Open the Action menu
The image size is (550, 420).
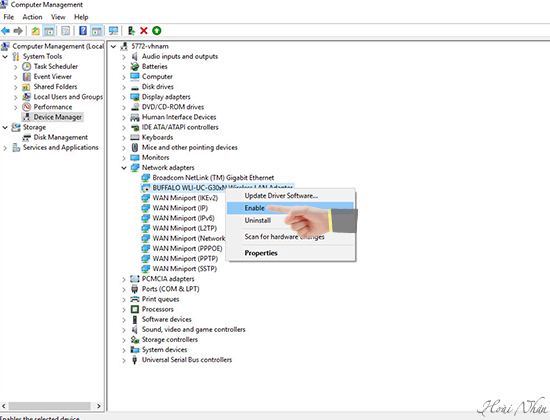[32, 17]
